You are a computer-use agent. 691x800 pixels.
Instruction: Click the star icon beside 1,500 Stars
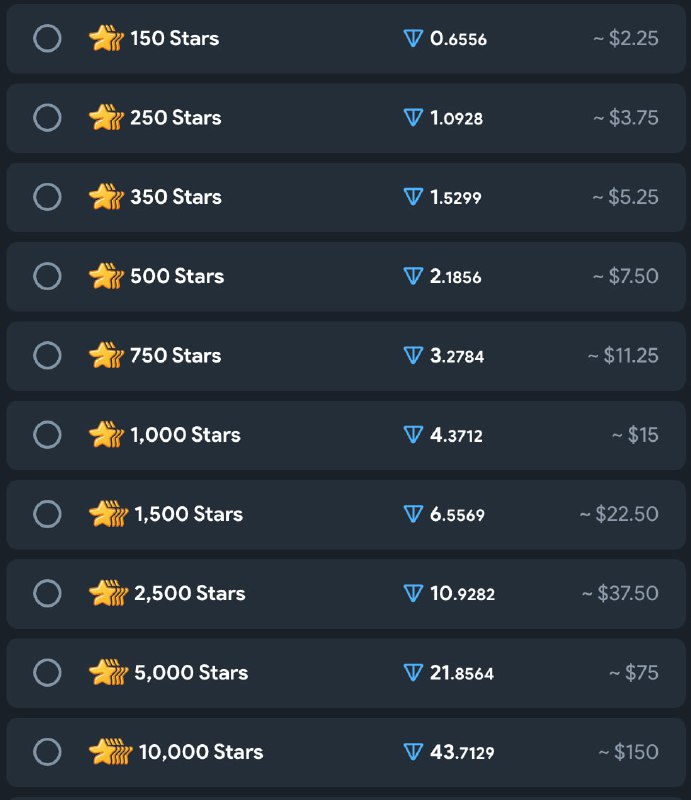point(108,514)
